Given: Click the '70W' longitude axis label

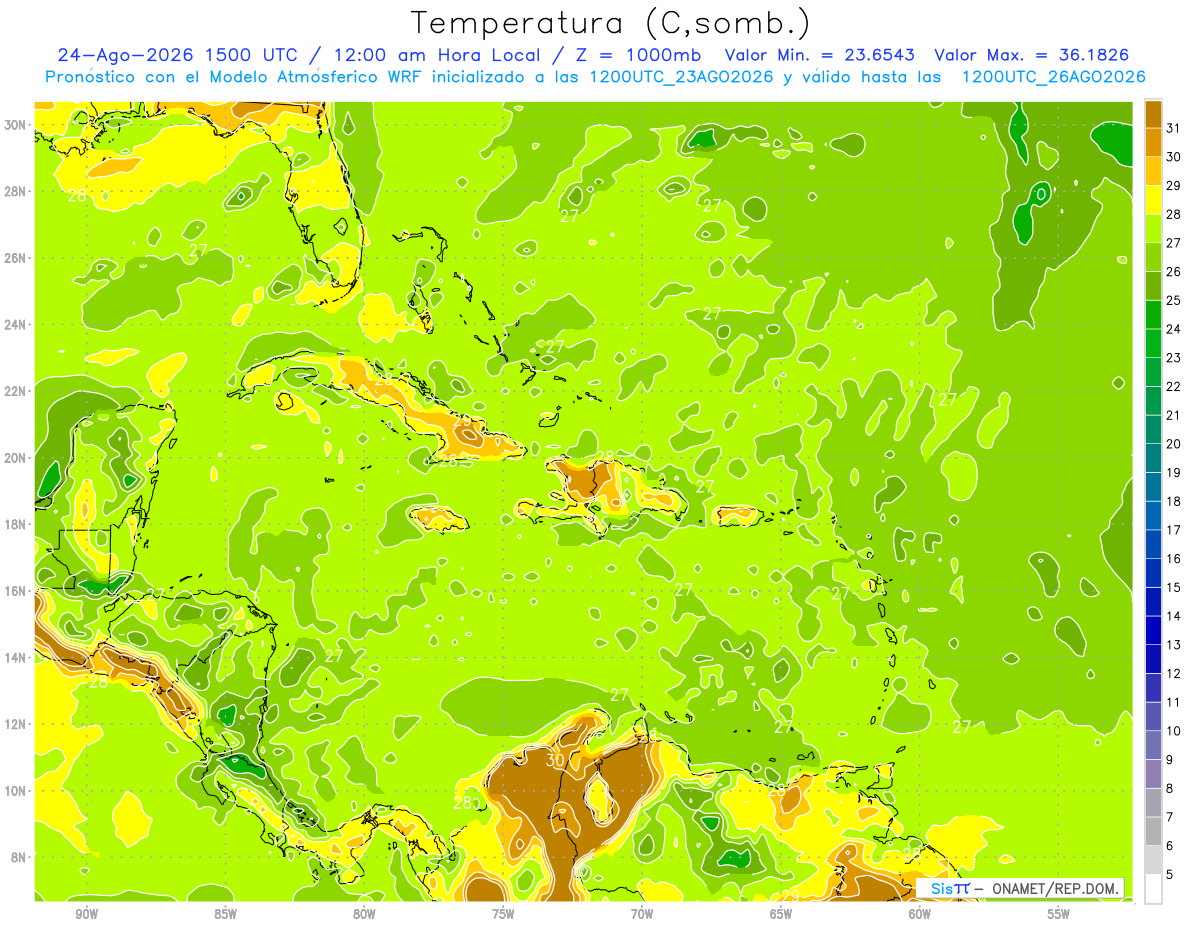Looking at the screenshot, I should (642, 914).
